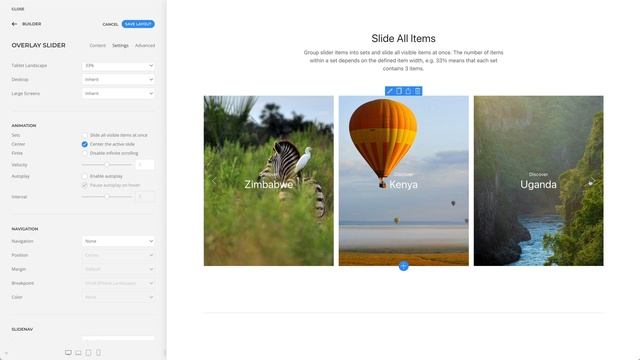The image size is (640, 360).
Task: Click the 'Animation' section label
Action: point(24,126)
